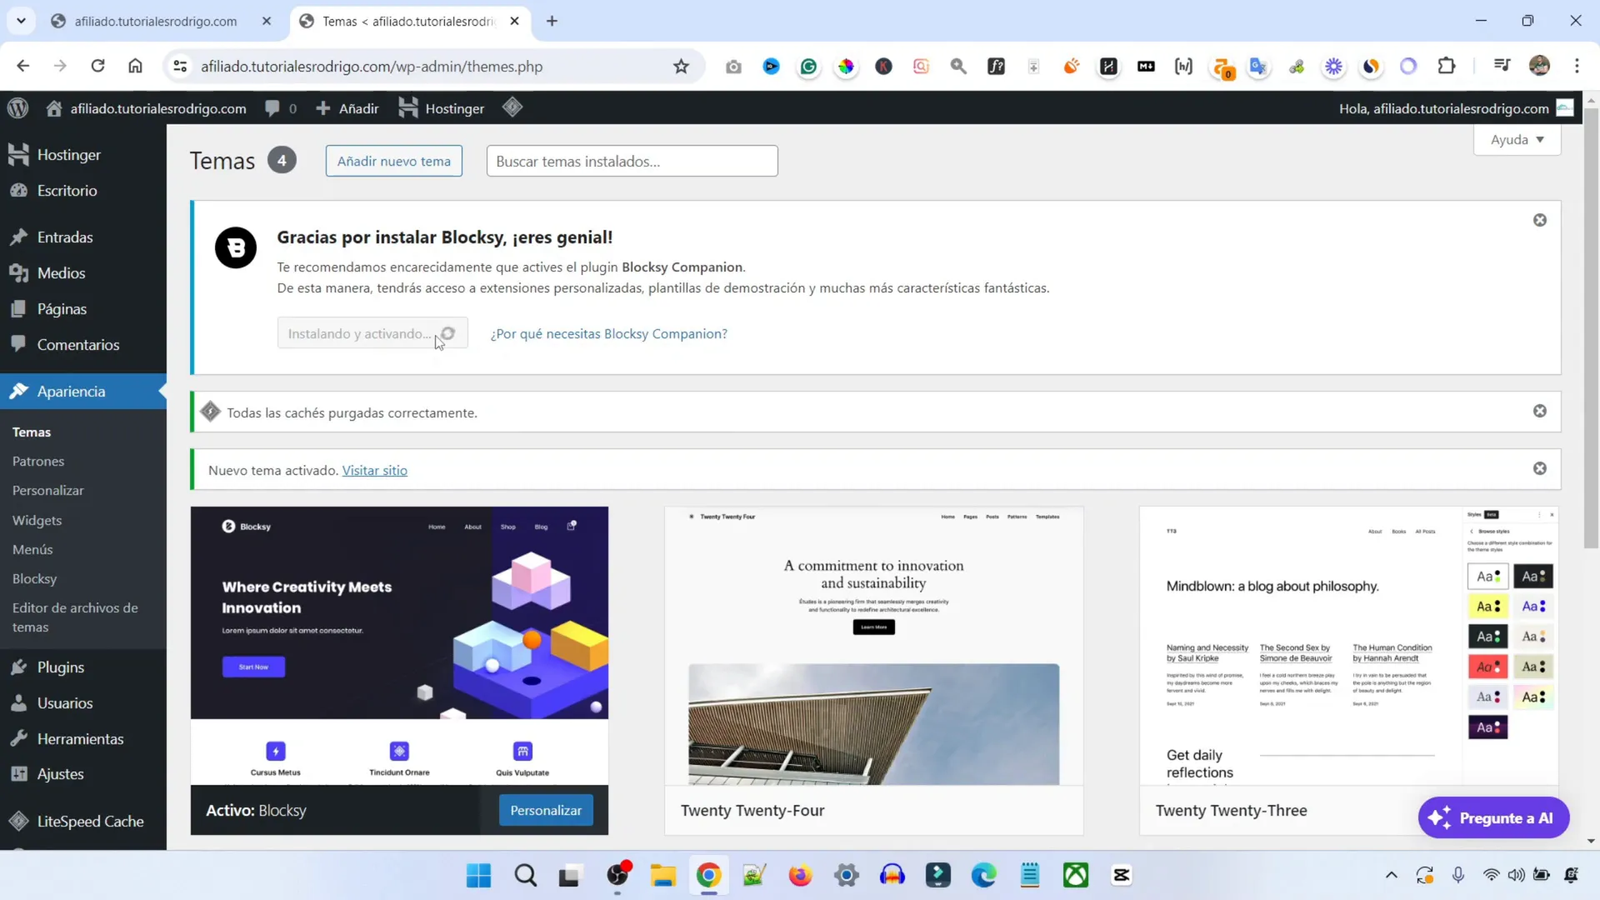
Task: Click Plugins in the admin sidebar
Action: [59, 667]
